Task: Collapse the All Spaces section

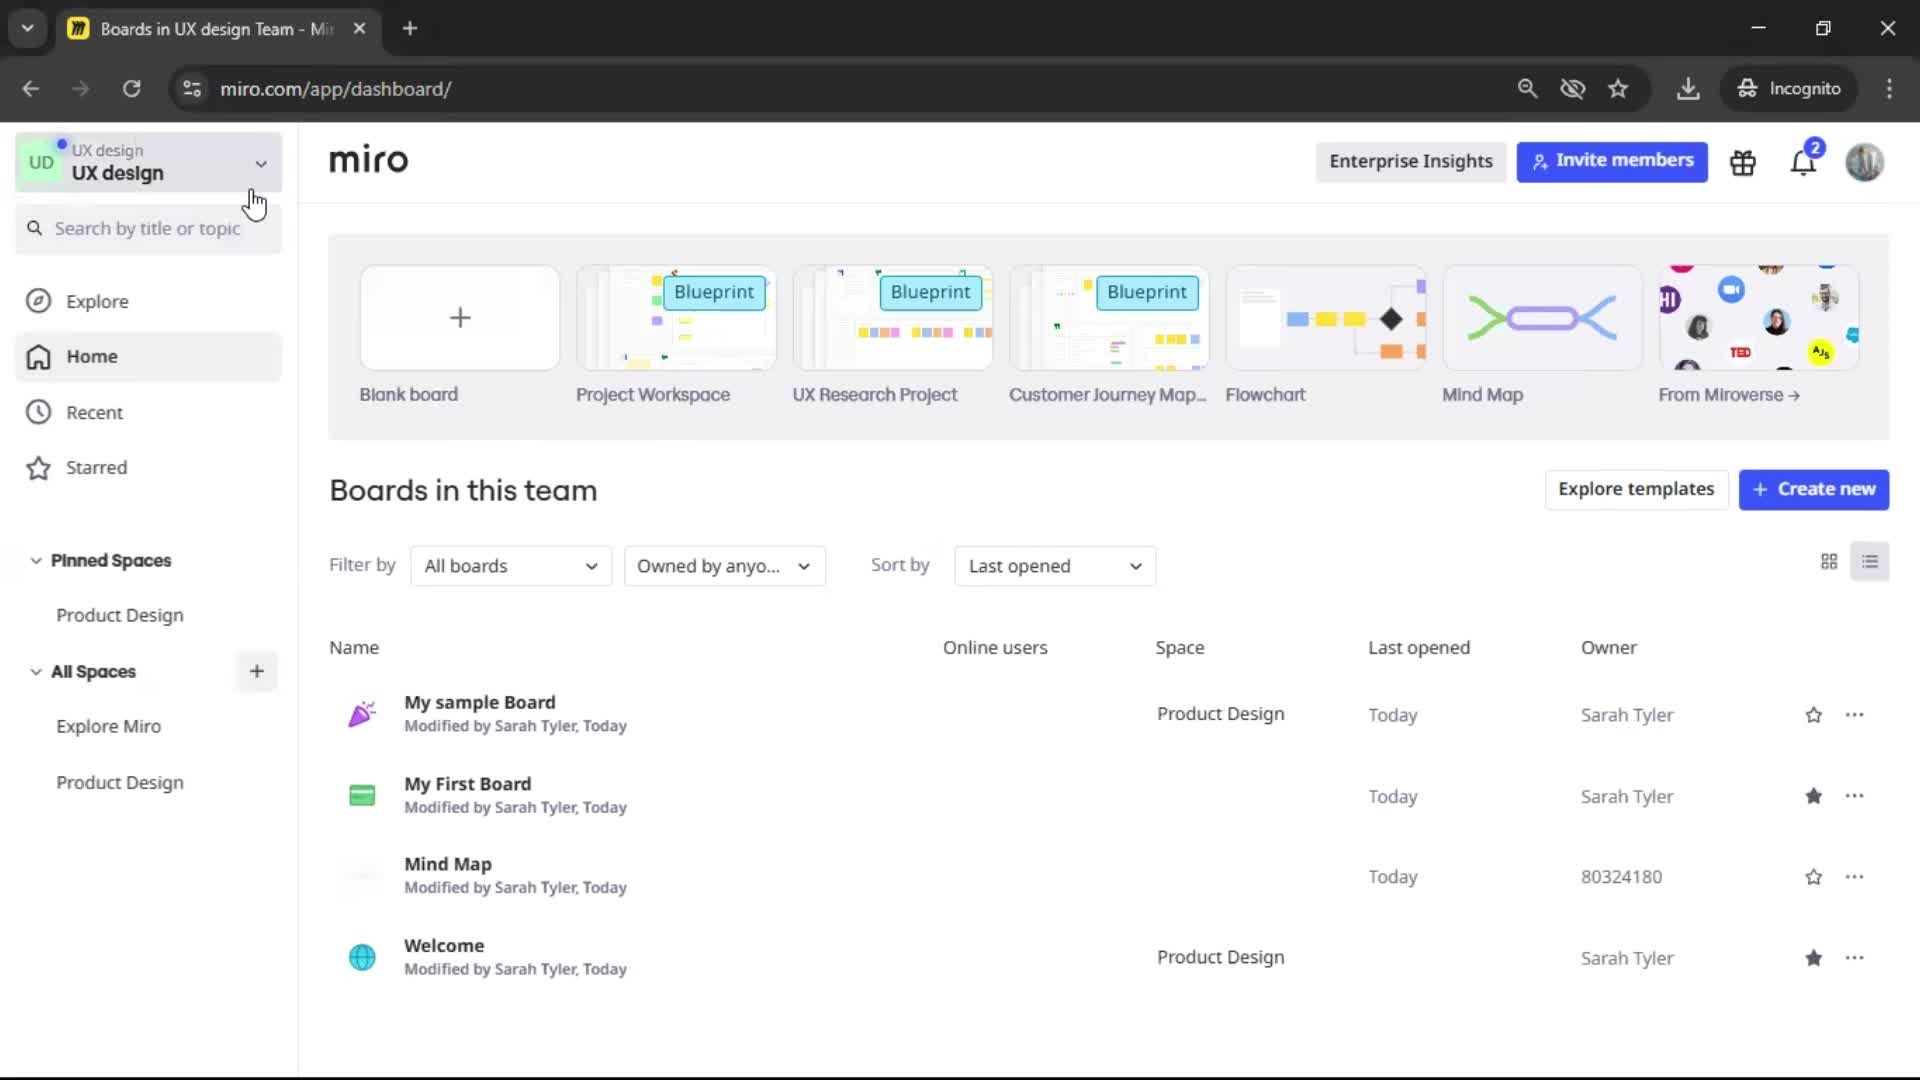Action: point(36,672)
